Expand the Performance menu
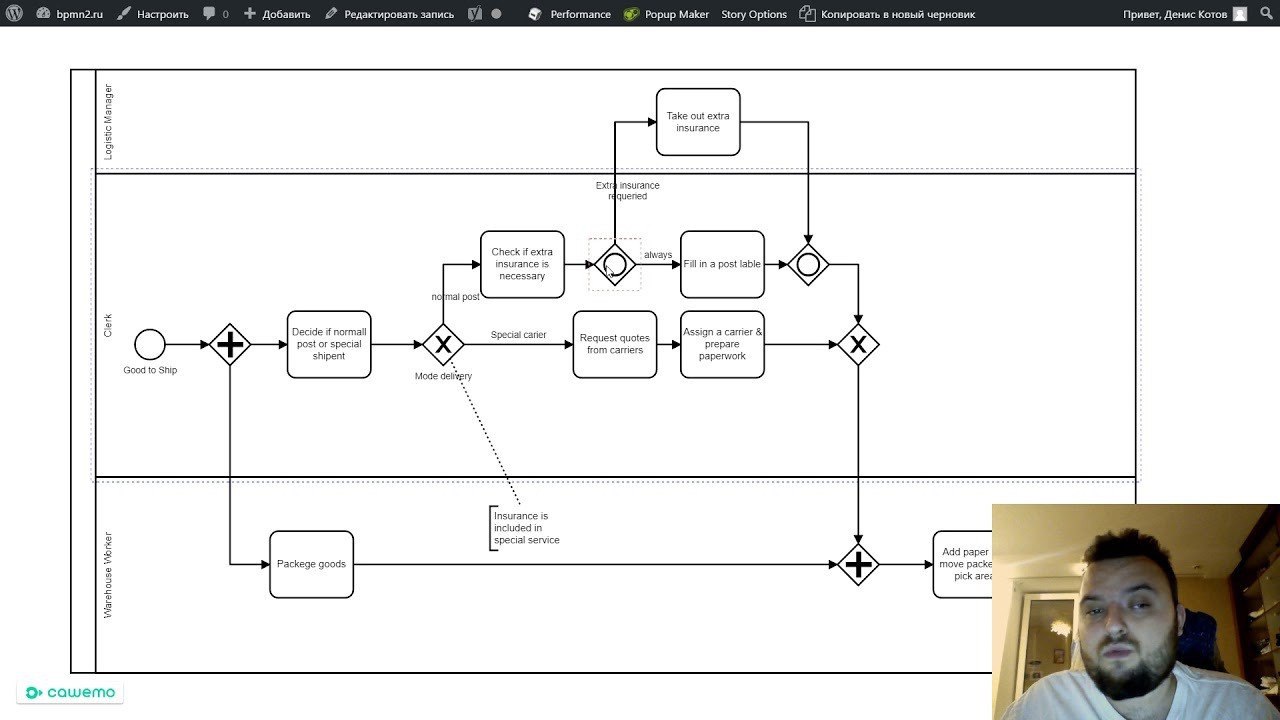 point(569,14)
